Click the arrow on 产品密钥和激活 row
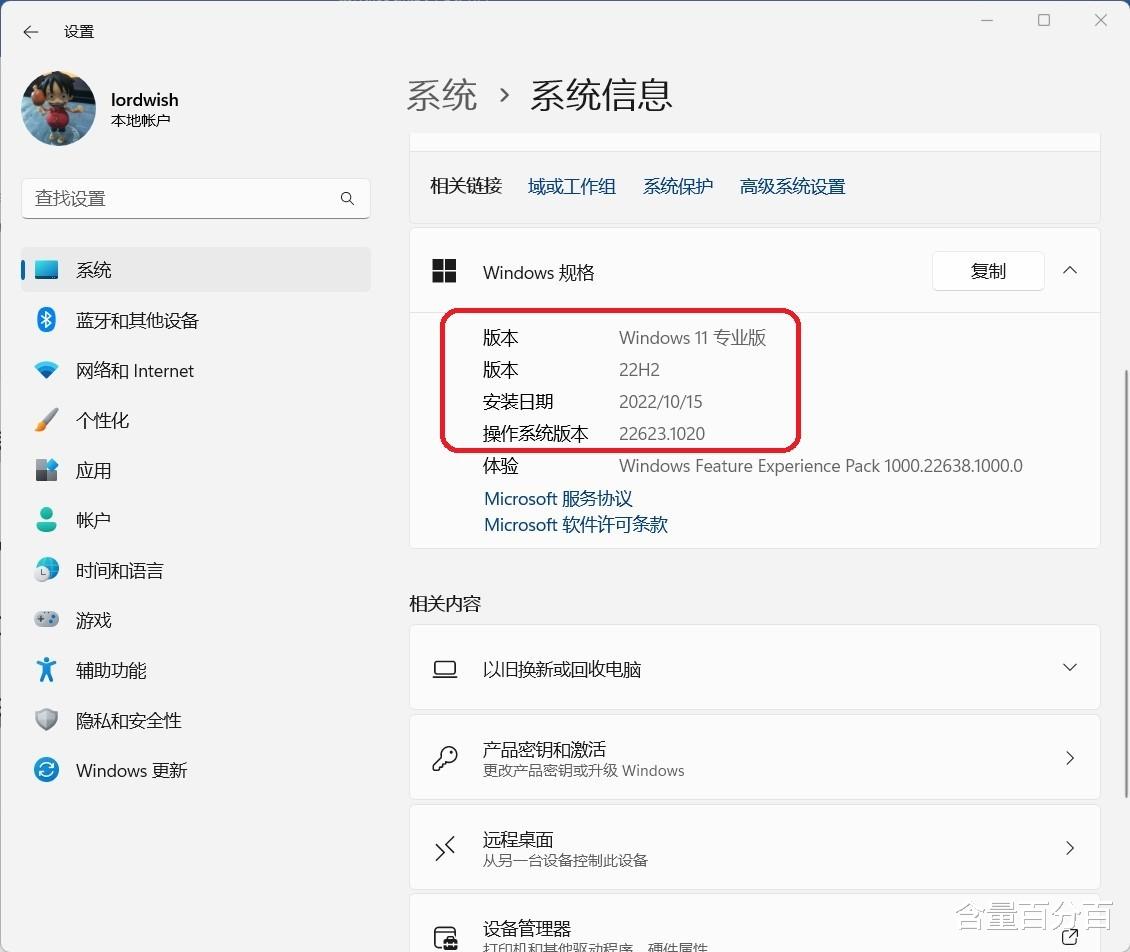 (x=1069, y=757)
